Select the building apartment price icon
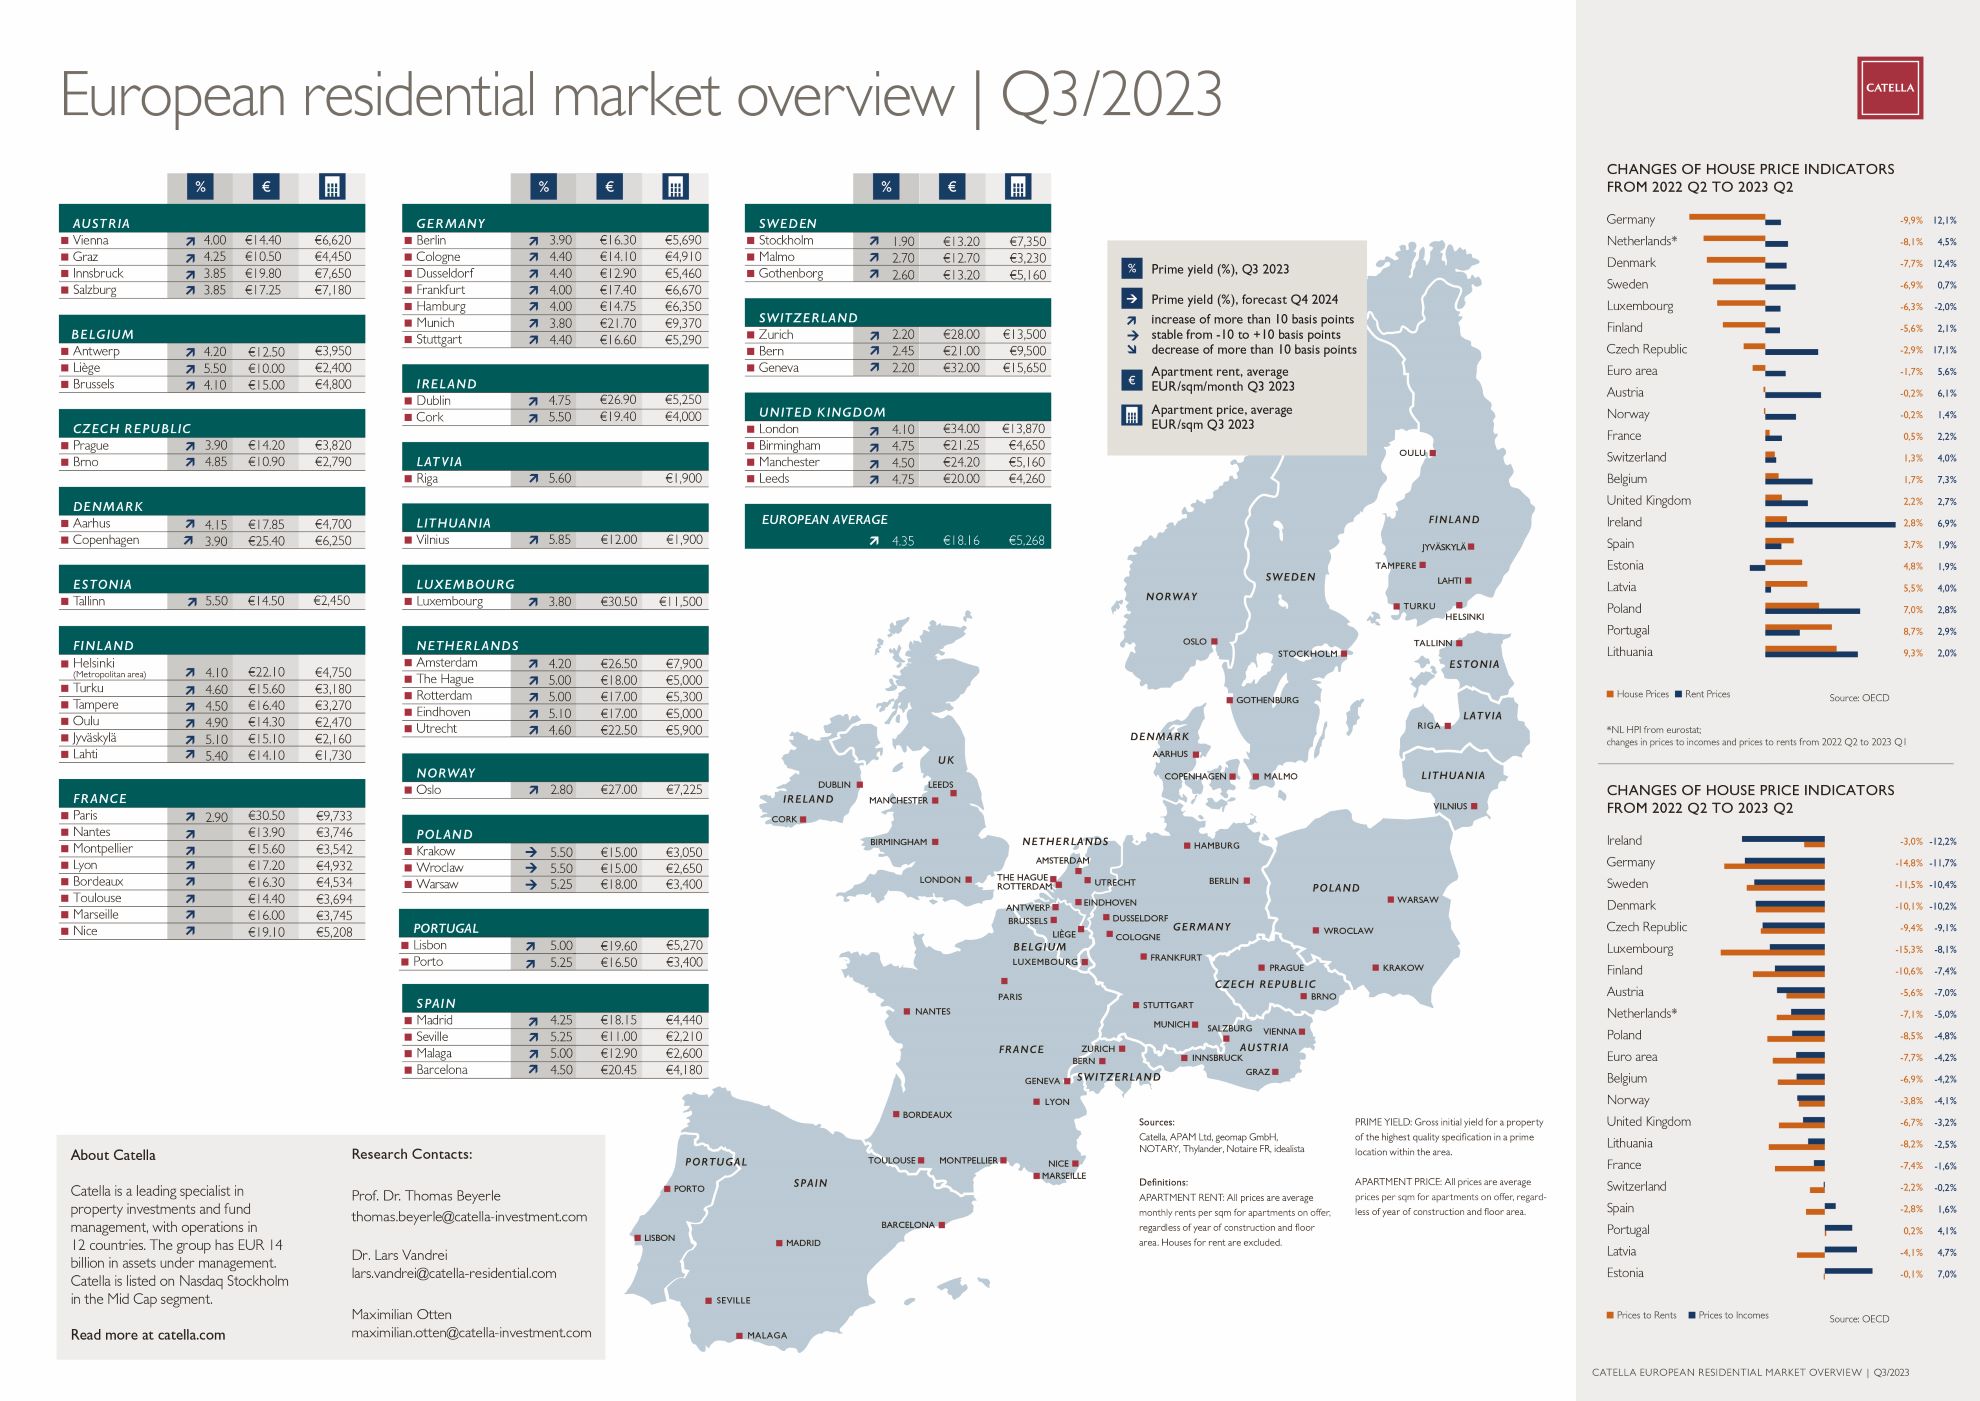Viewport: 1980px width, 1401px height. (x=330, y=186)
